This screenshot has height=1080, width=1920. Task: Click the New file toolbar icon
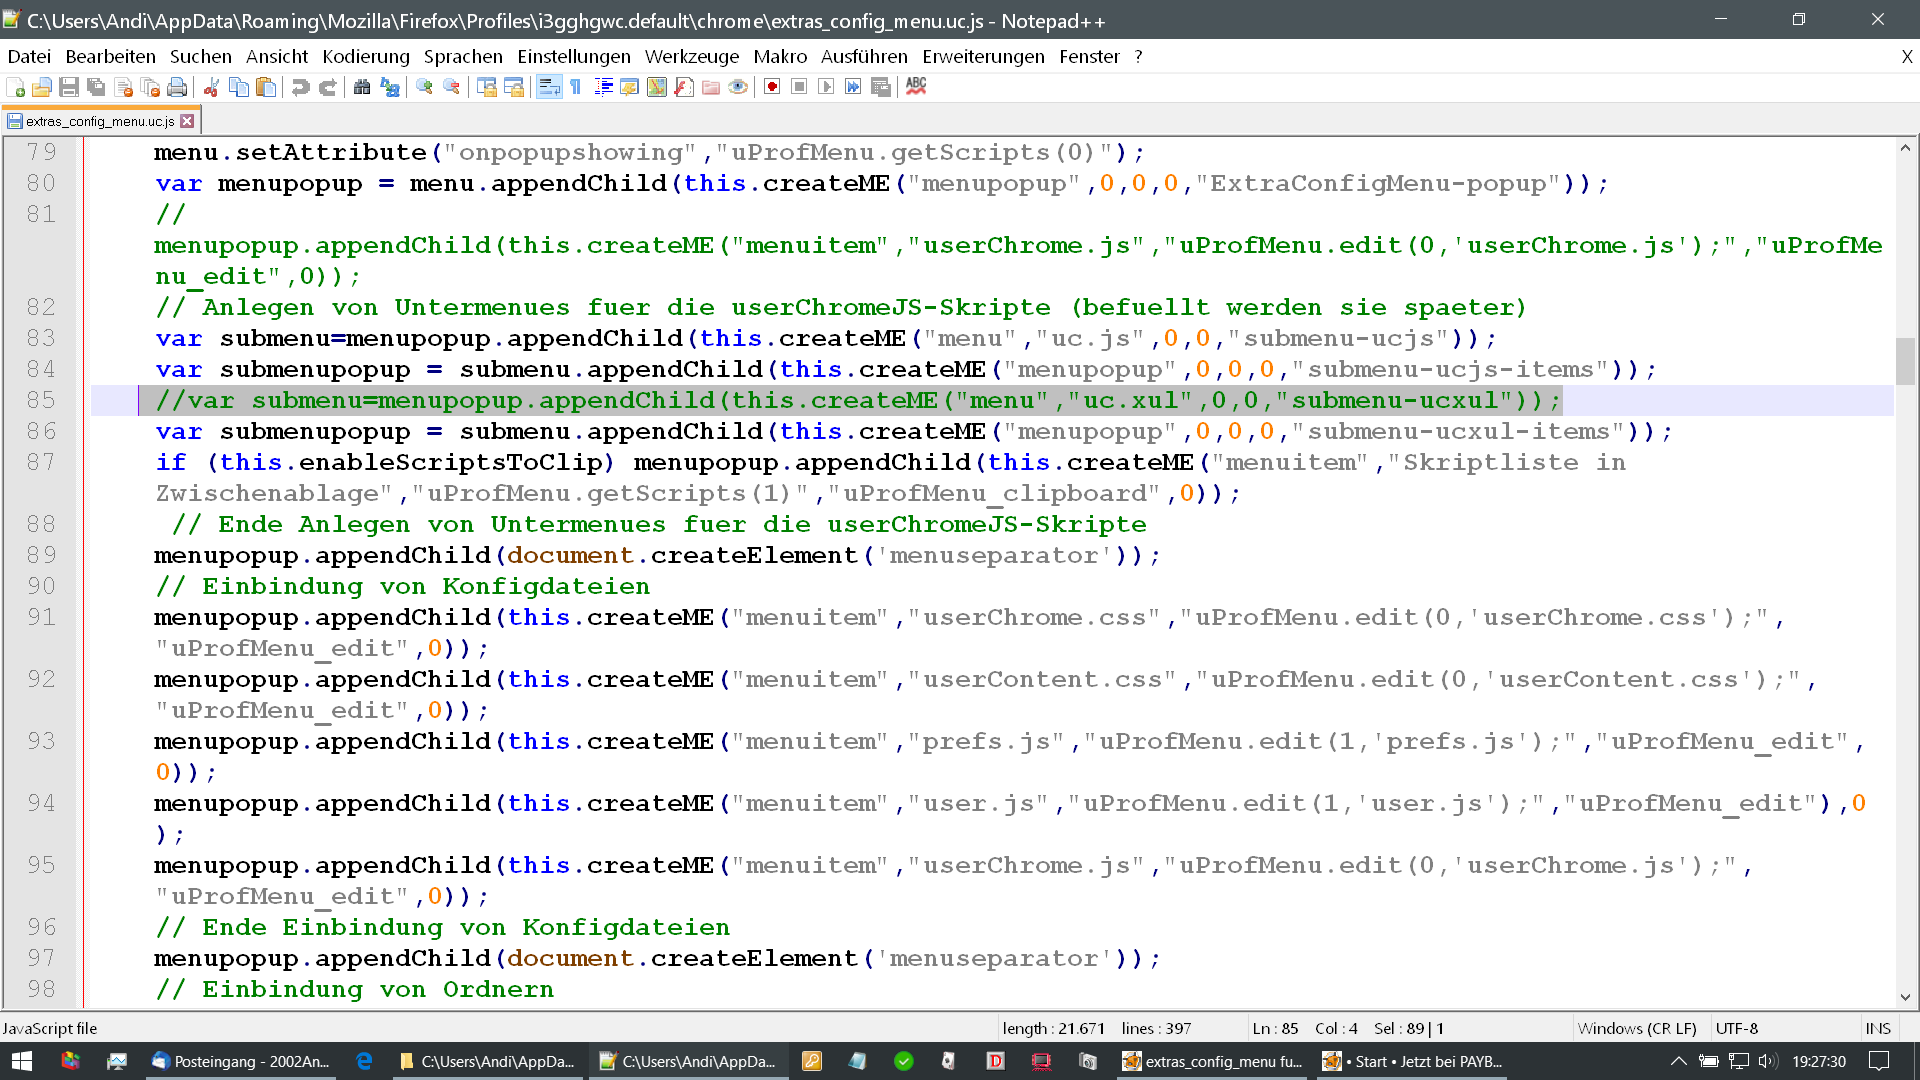click(15, 88)
